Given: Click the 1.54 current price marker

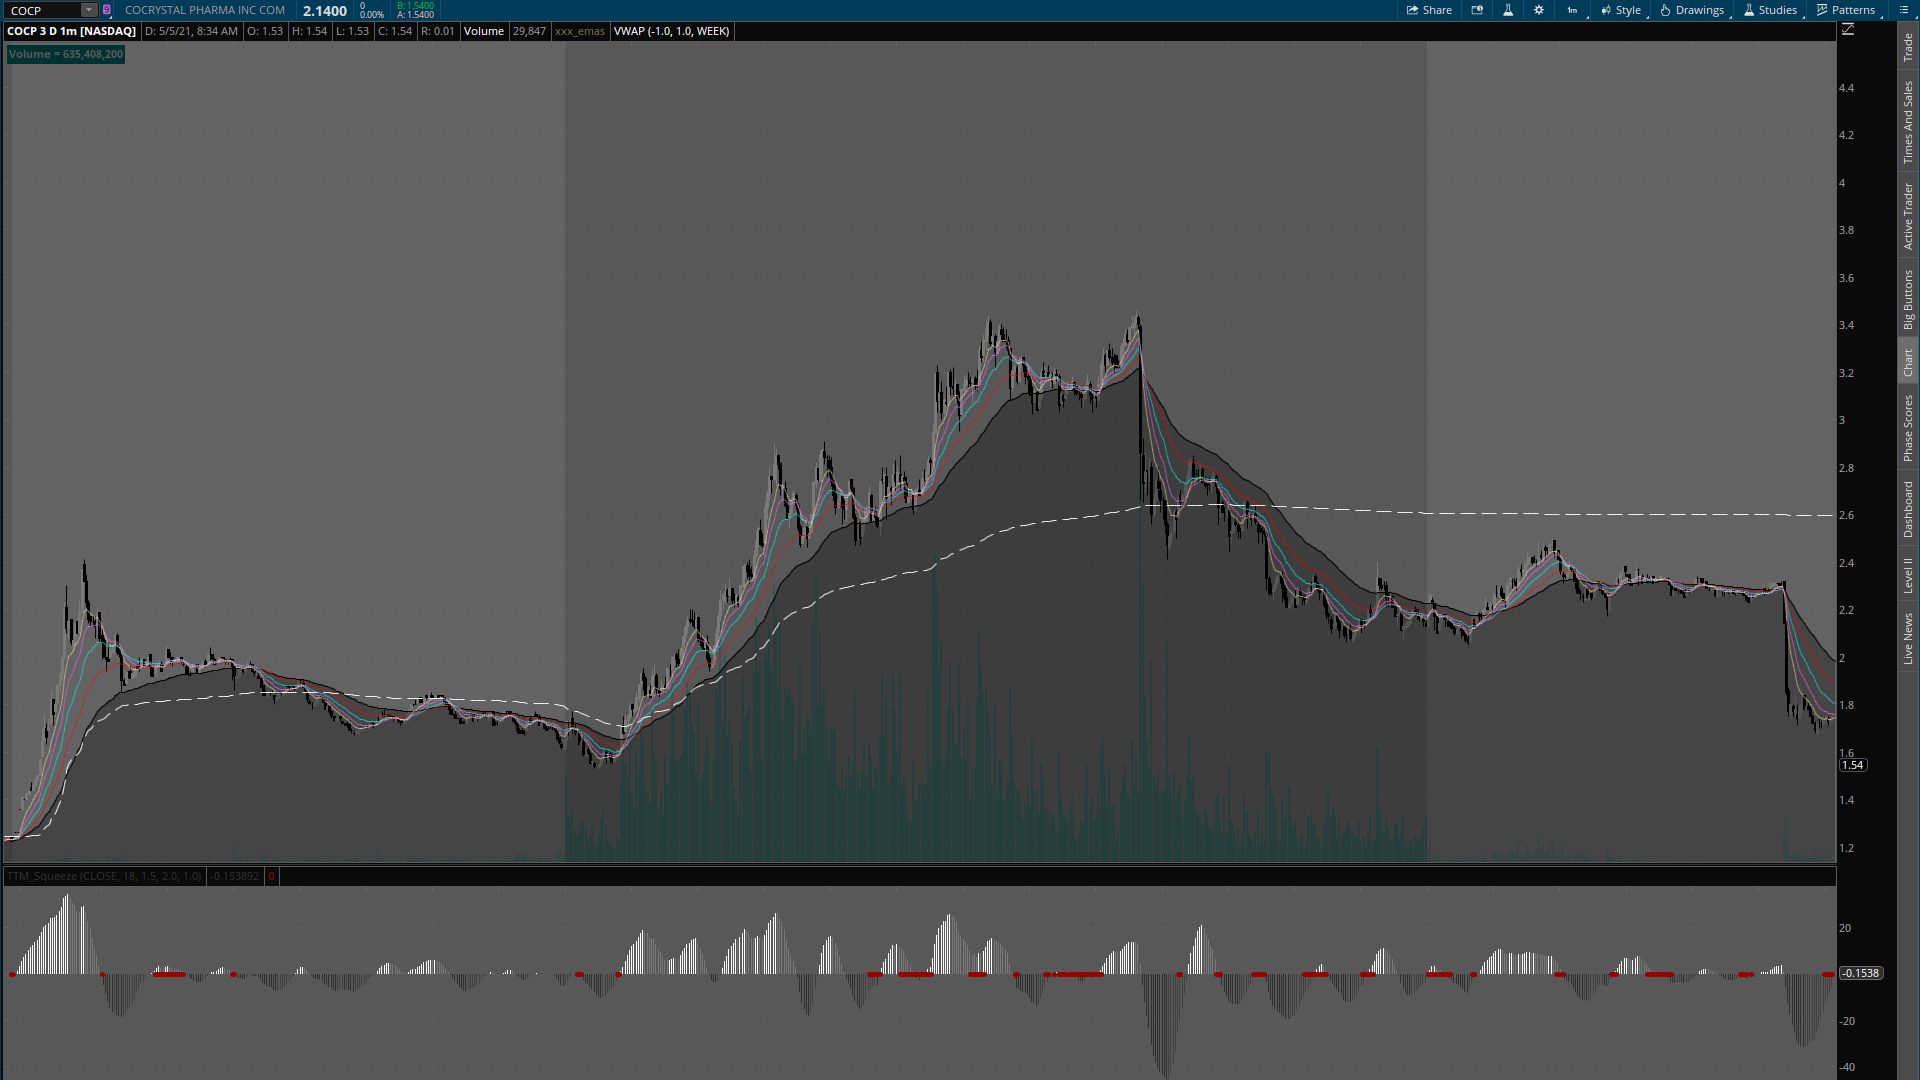Looking at the screenshot, I should pos(1853,765).
